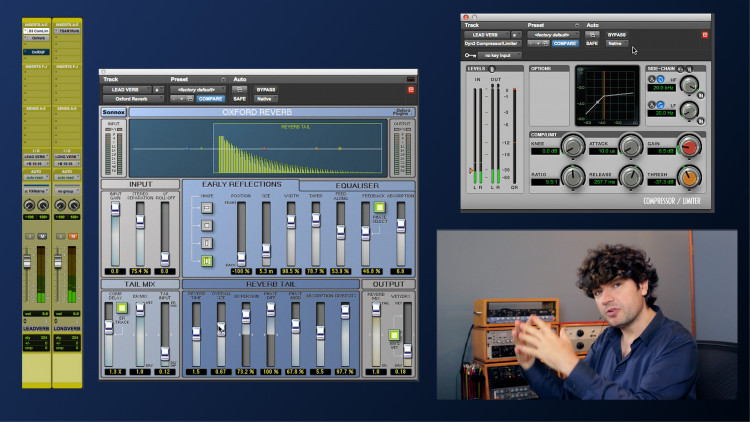The height and width of the screenshot is (422, 750).
Task: Open the Oxford Reverb plugin selector dropdown
Action: pos(132,99)
